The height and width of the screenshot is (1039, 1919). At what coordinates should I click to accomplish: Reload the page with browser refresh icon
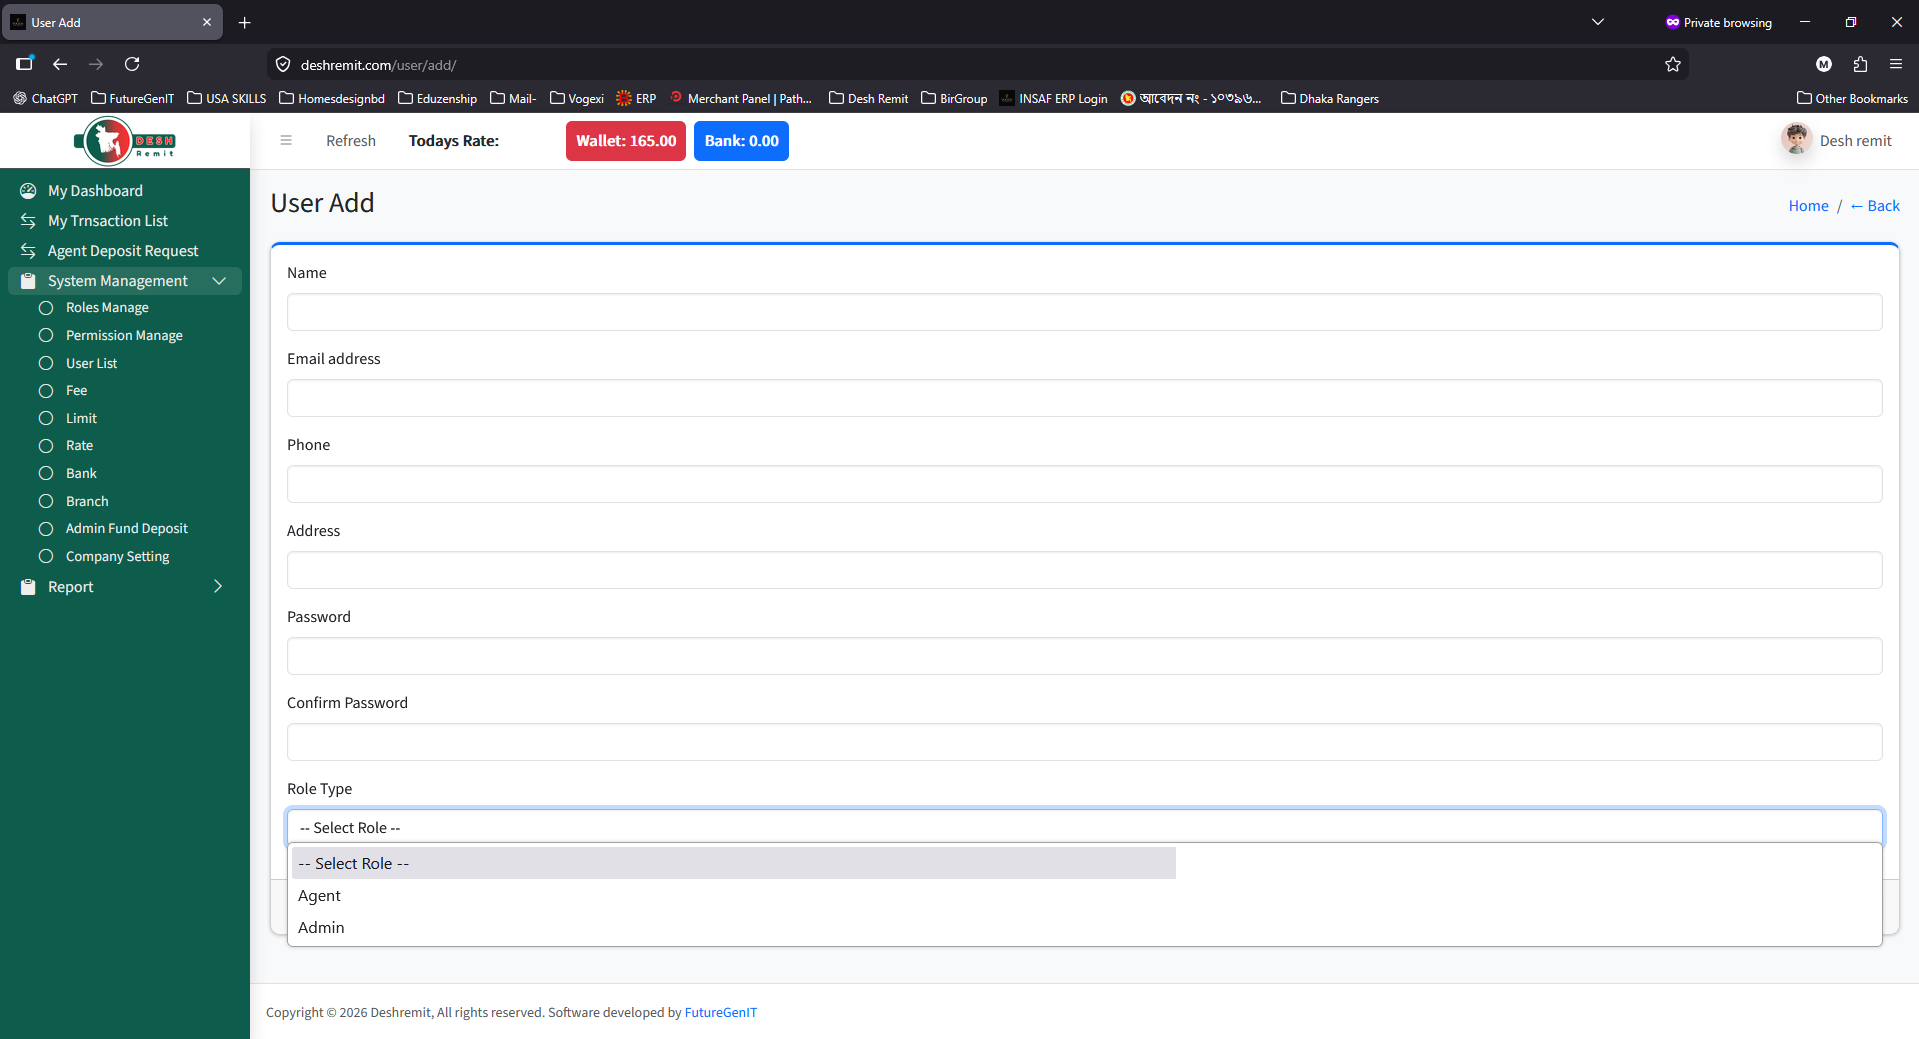click(x=132, y=64)
